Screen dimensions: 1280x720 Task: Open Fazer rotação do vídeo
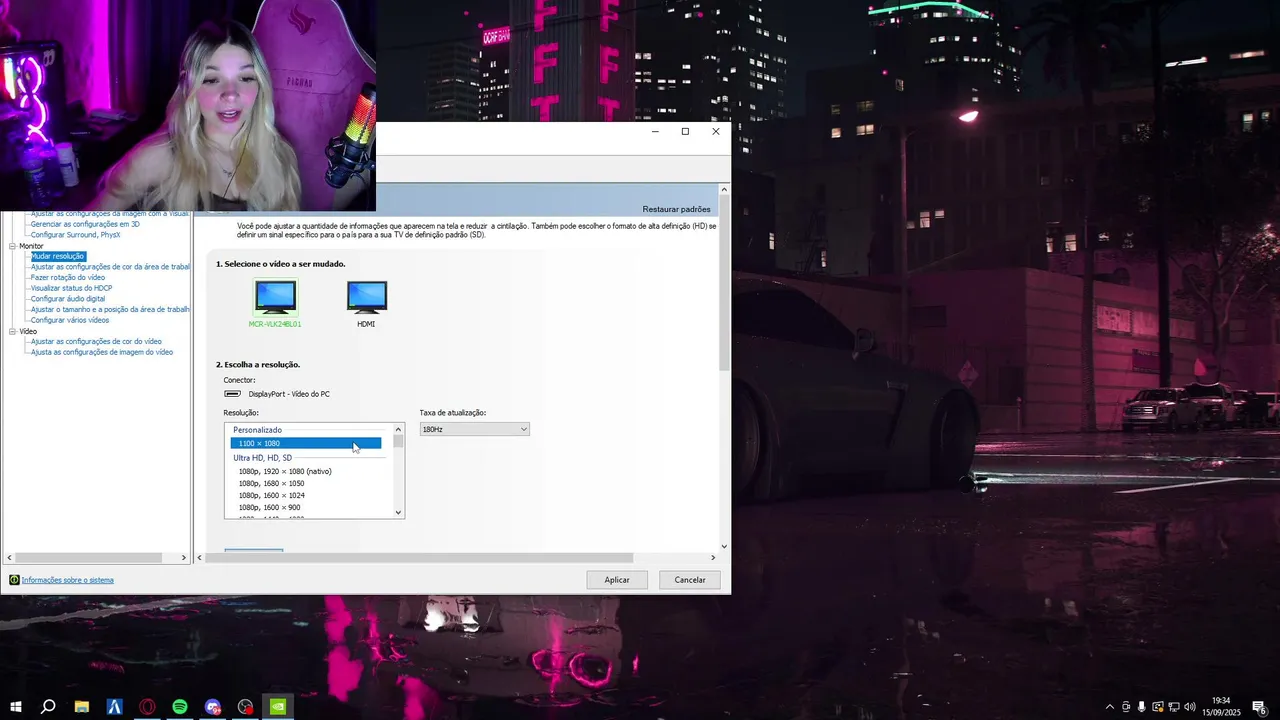[68, 277]
